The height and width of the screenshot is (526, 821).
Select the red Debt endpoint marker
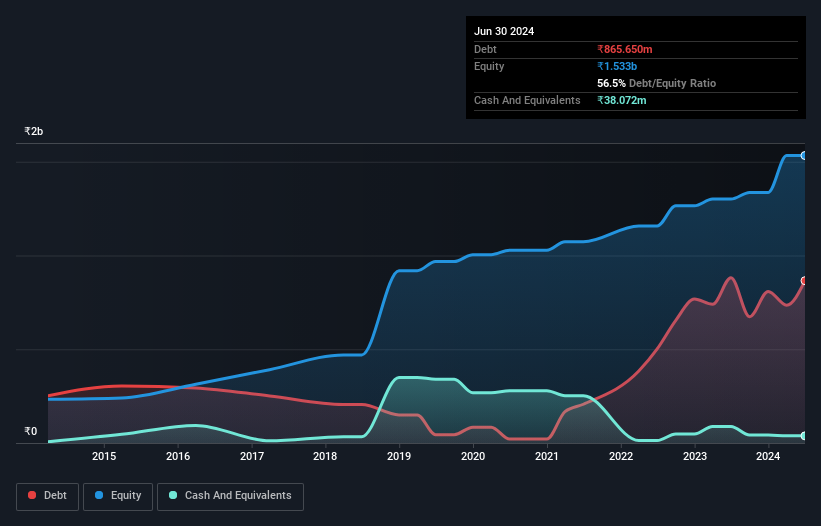pyautogui.click(x=804, y=281)
